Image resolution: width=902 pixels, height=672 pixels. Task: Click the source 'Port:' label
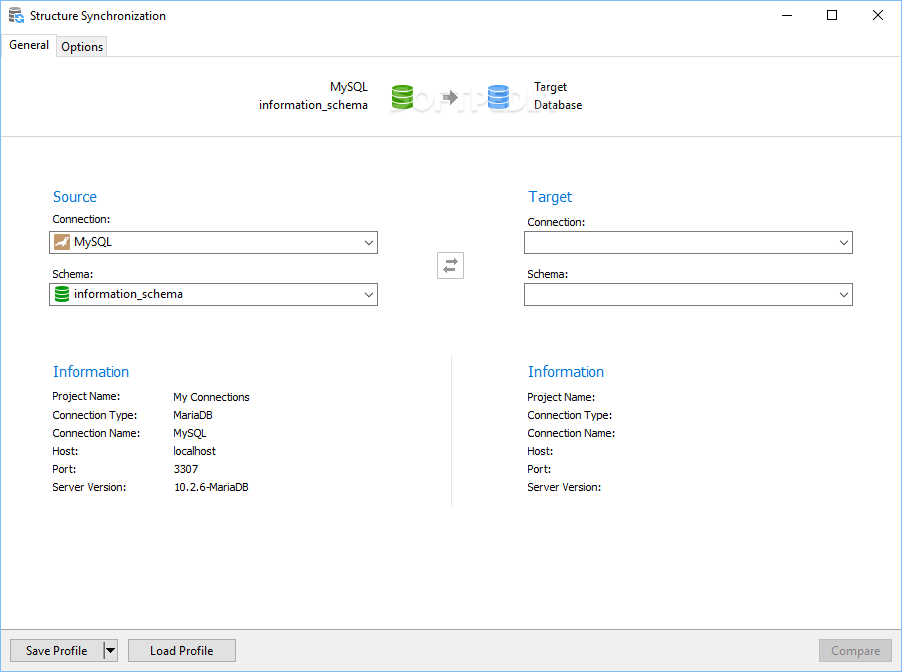click(x=64, y=469)
